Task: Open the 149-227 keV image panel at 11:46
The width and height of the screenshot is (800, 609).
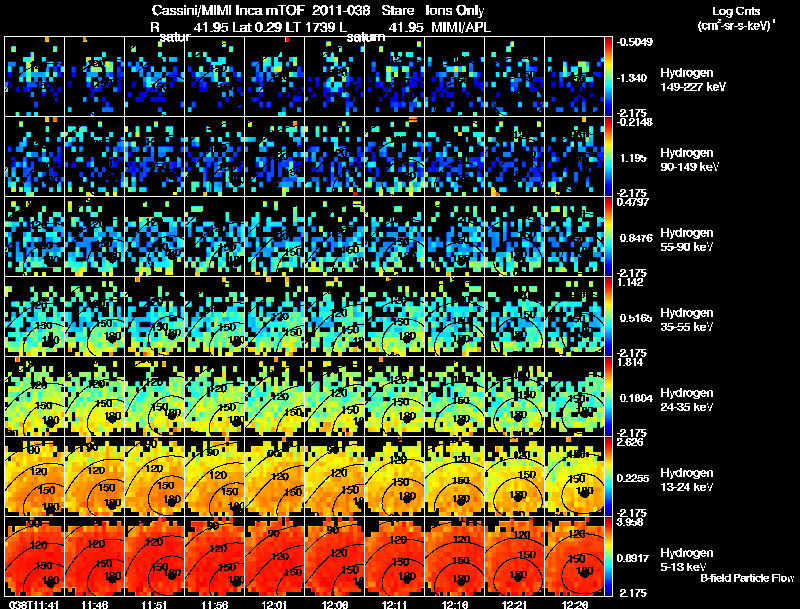Action: 94,76
